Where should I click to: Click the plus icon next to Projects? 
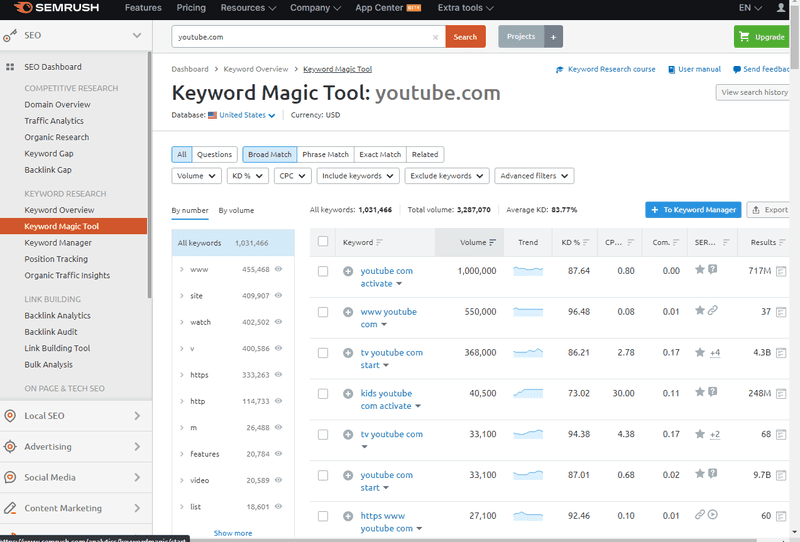pyautogui.click(x=553, y=37)
